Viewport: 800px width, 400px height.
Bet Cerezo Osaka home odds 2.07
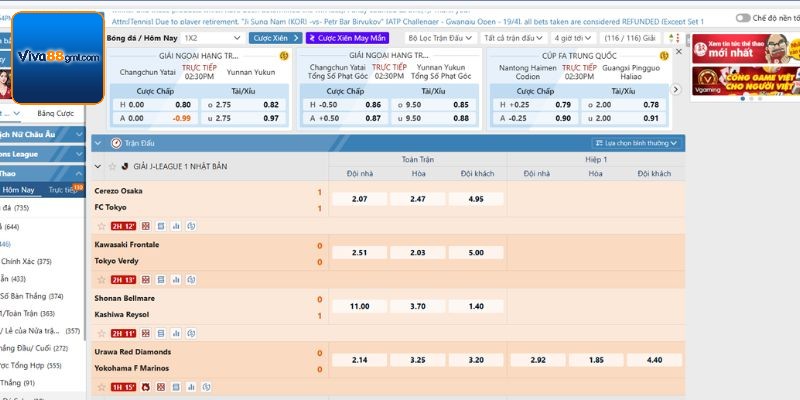point(359,199)
